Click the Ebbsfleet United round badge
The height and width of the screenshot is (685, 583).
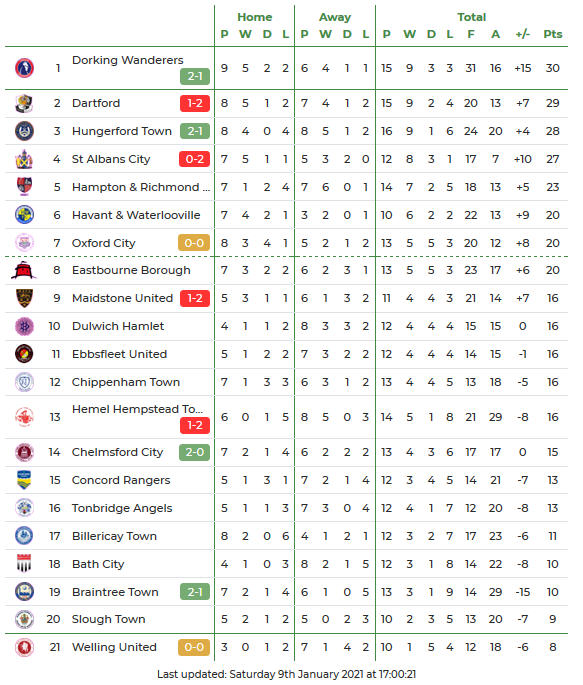pos(24,354)
